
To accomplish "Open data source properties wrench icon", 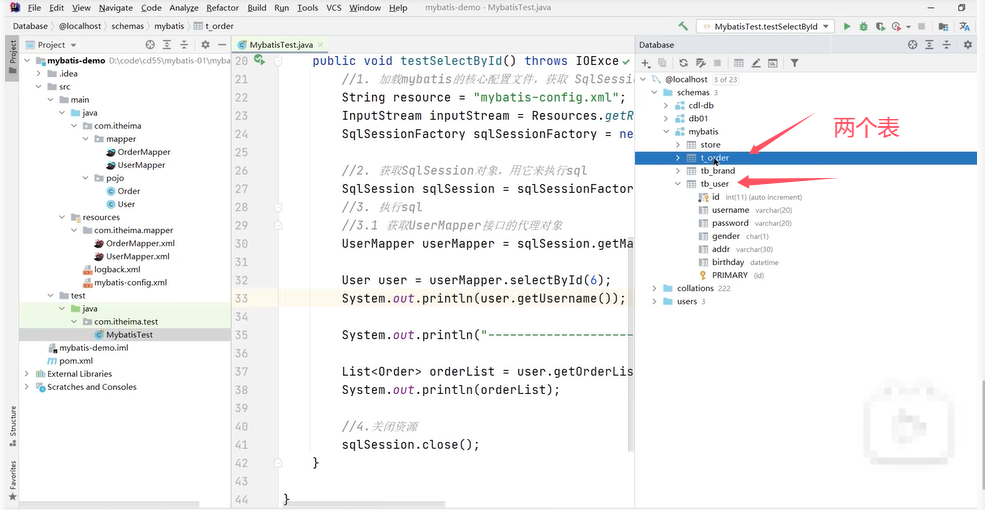I will [x=700, y=63].
